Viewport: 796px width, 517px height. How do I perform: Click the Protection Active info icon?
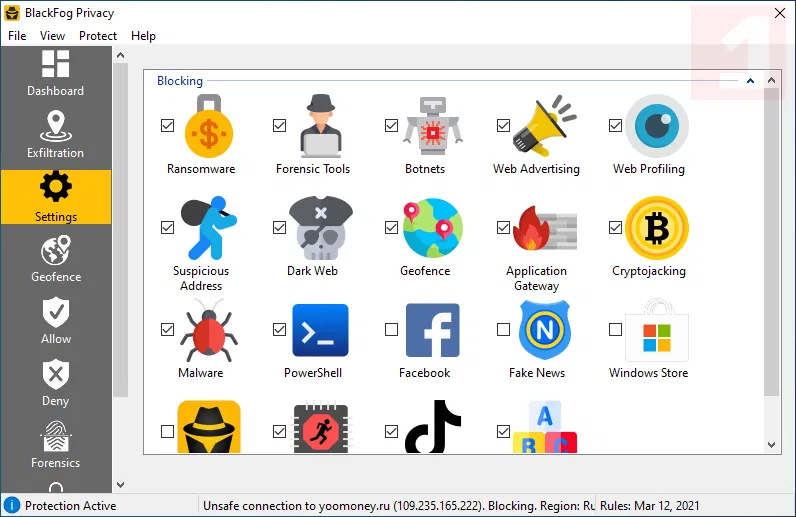coord(12,505)
